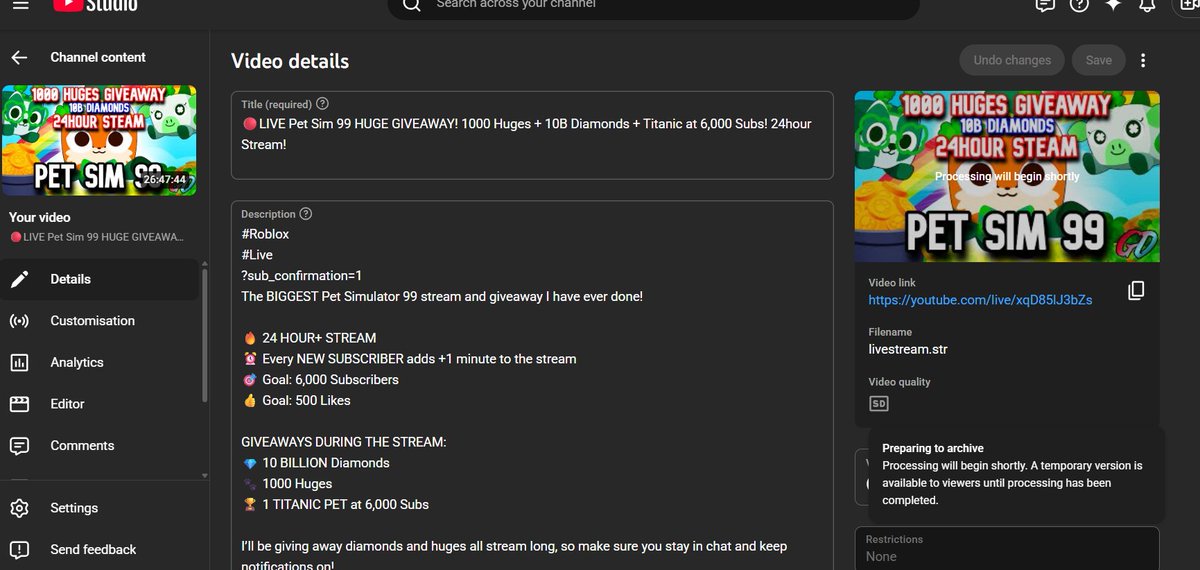Click 'GIVEAWAYS DURING THE STREAM:' line
The height and width of the screenshot is (570, 1200).
(x=344, y=442)
